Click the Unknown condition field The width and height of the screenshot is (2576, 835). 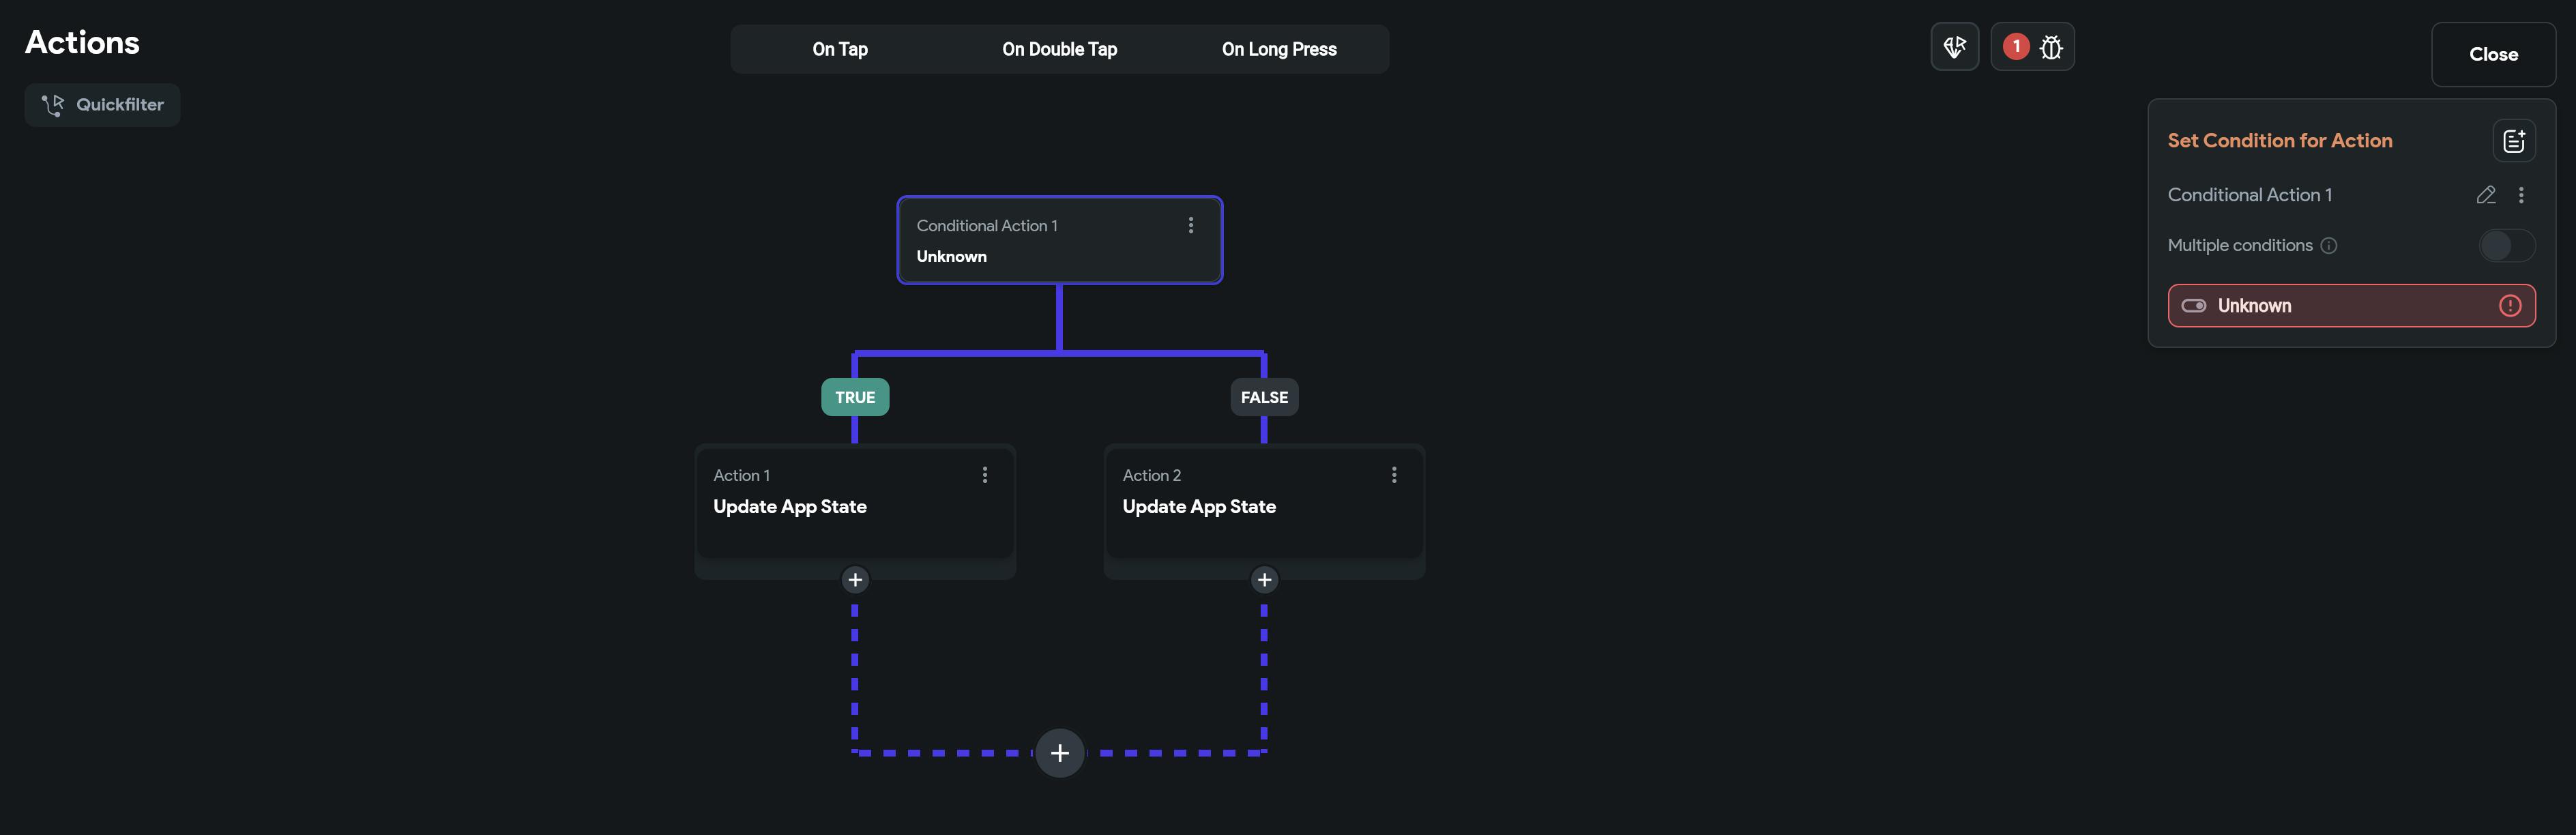click(x=2330, y=306)
